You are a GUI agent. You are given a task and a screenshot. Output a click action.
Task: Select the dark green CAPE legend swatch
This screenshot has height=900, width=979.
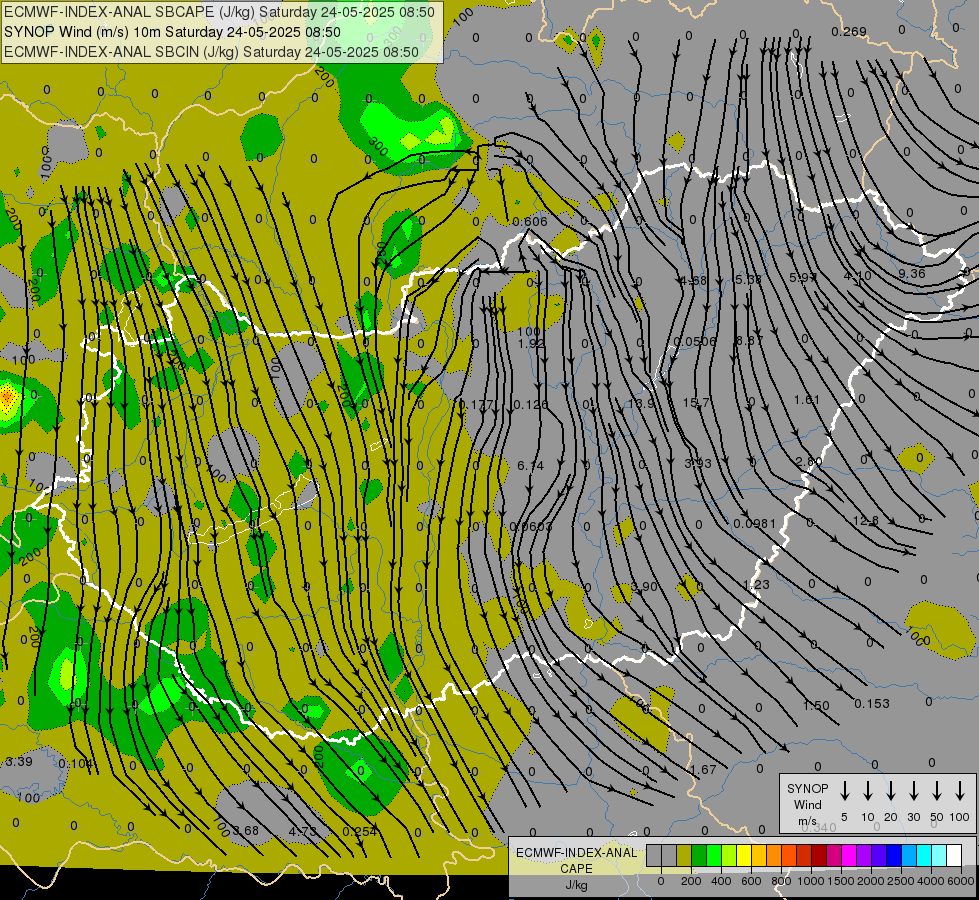pos(699,856)
